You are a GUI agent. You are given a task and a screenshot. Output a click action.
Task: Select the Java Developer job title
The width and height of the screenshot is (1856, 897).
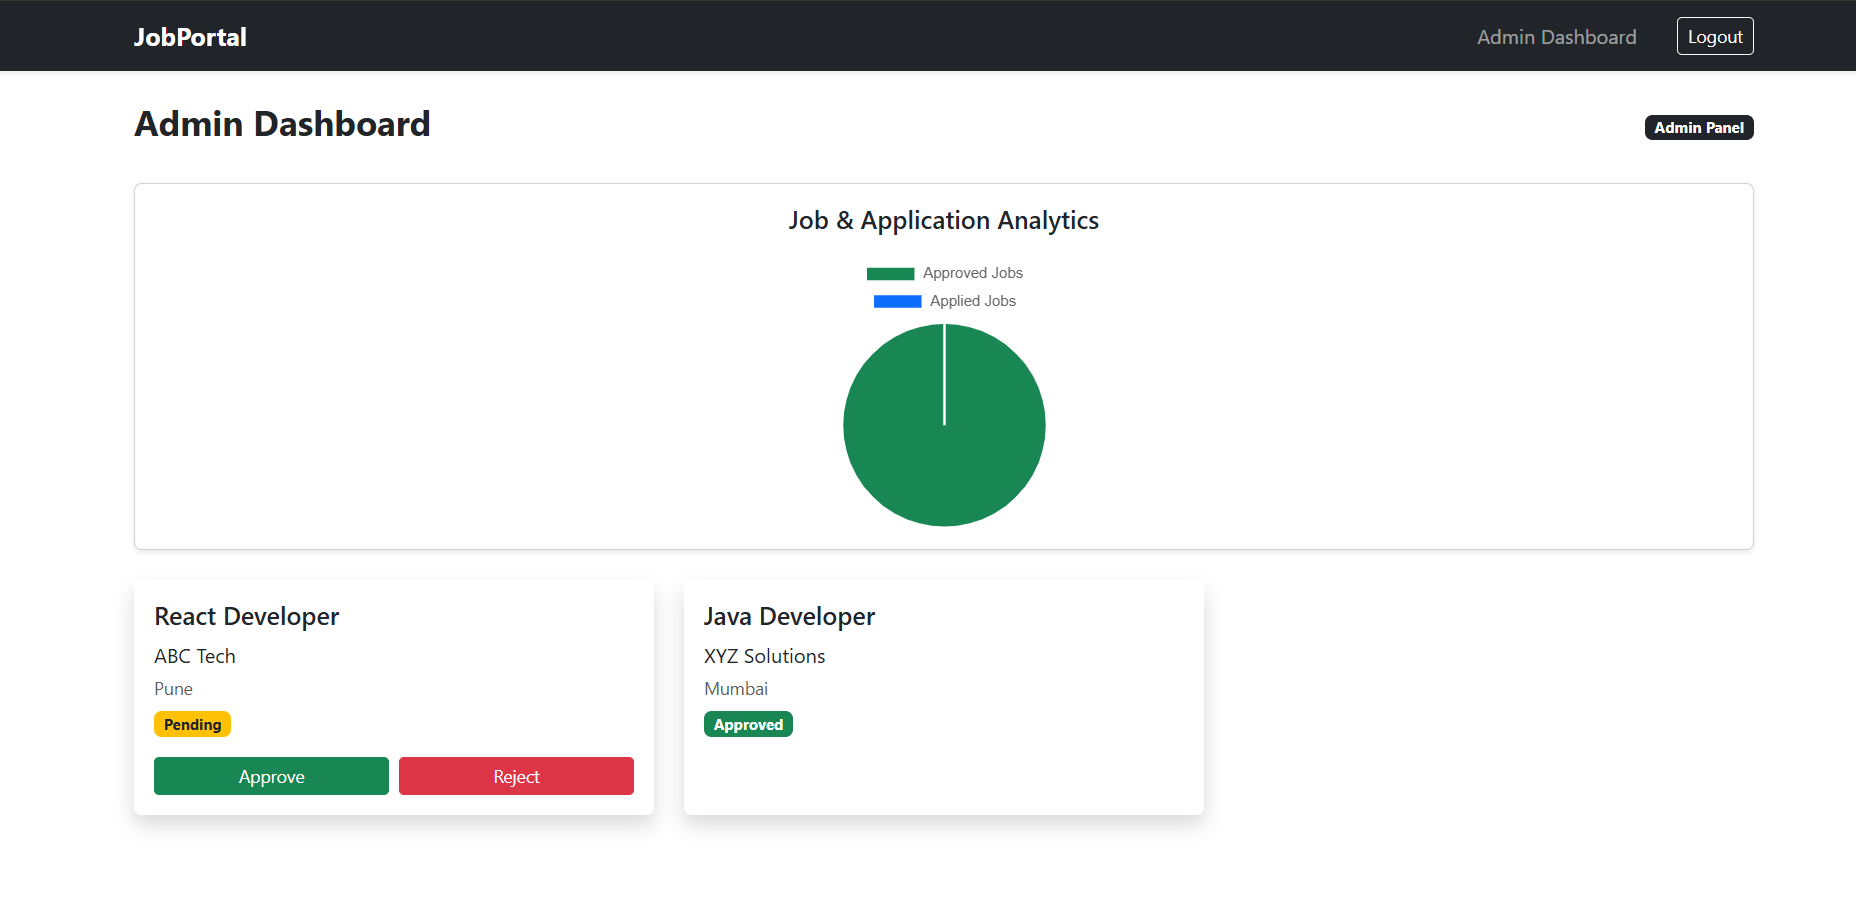click(x=789, y=616)
